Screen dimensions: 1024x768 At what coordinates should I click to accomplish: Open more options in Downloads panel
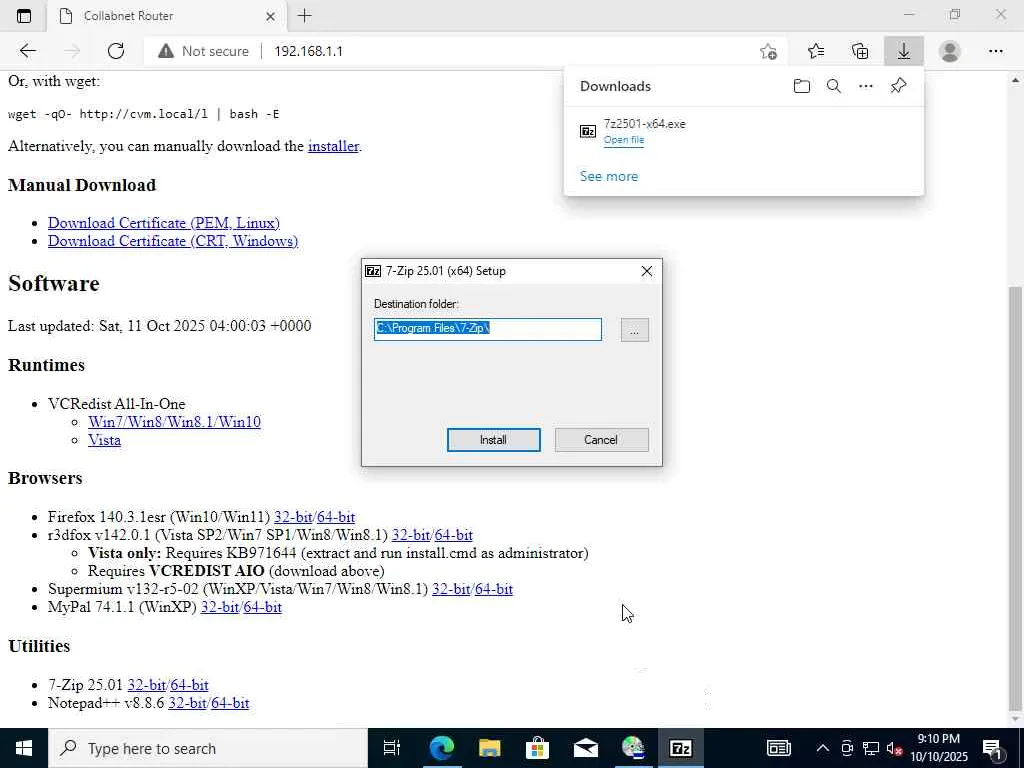[866, 86]
